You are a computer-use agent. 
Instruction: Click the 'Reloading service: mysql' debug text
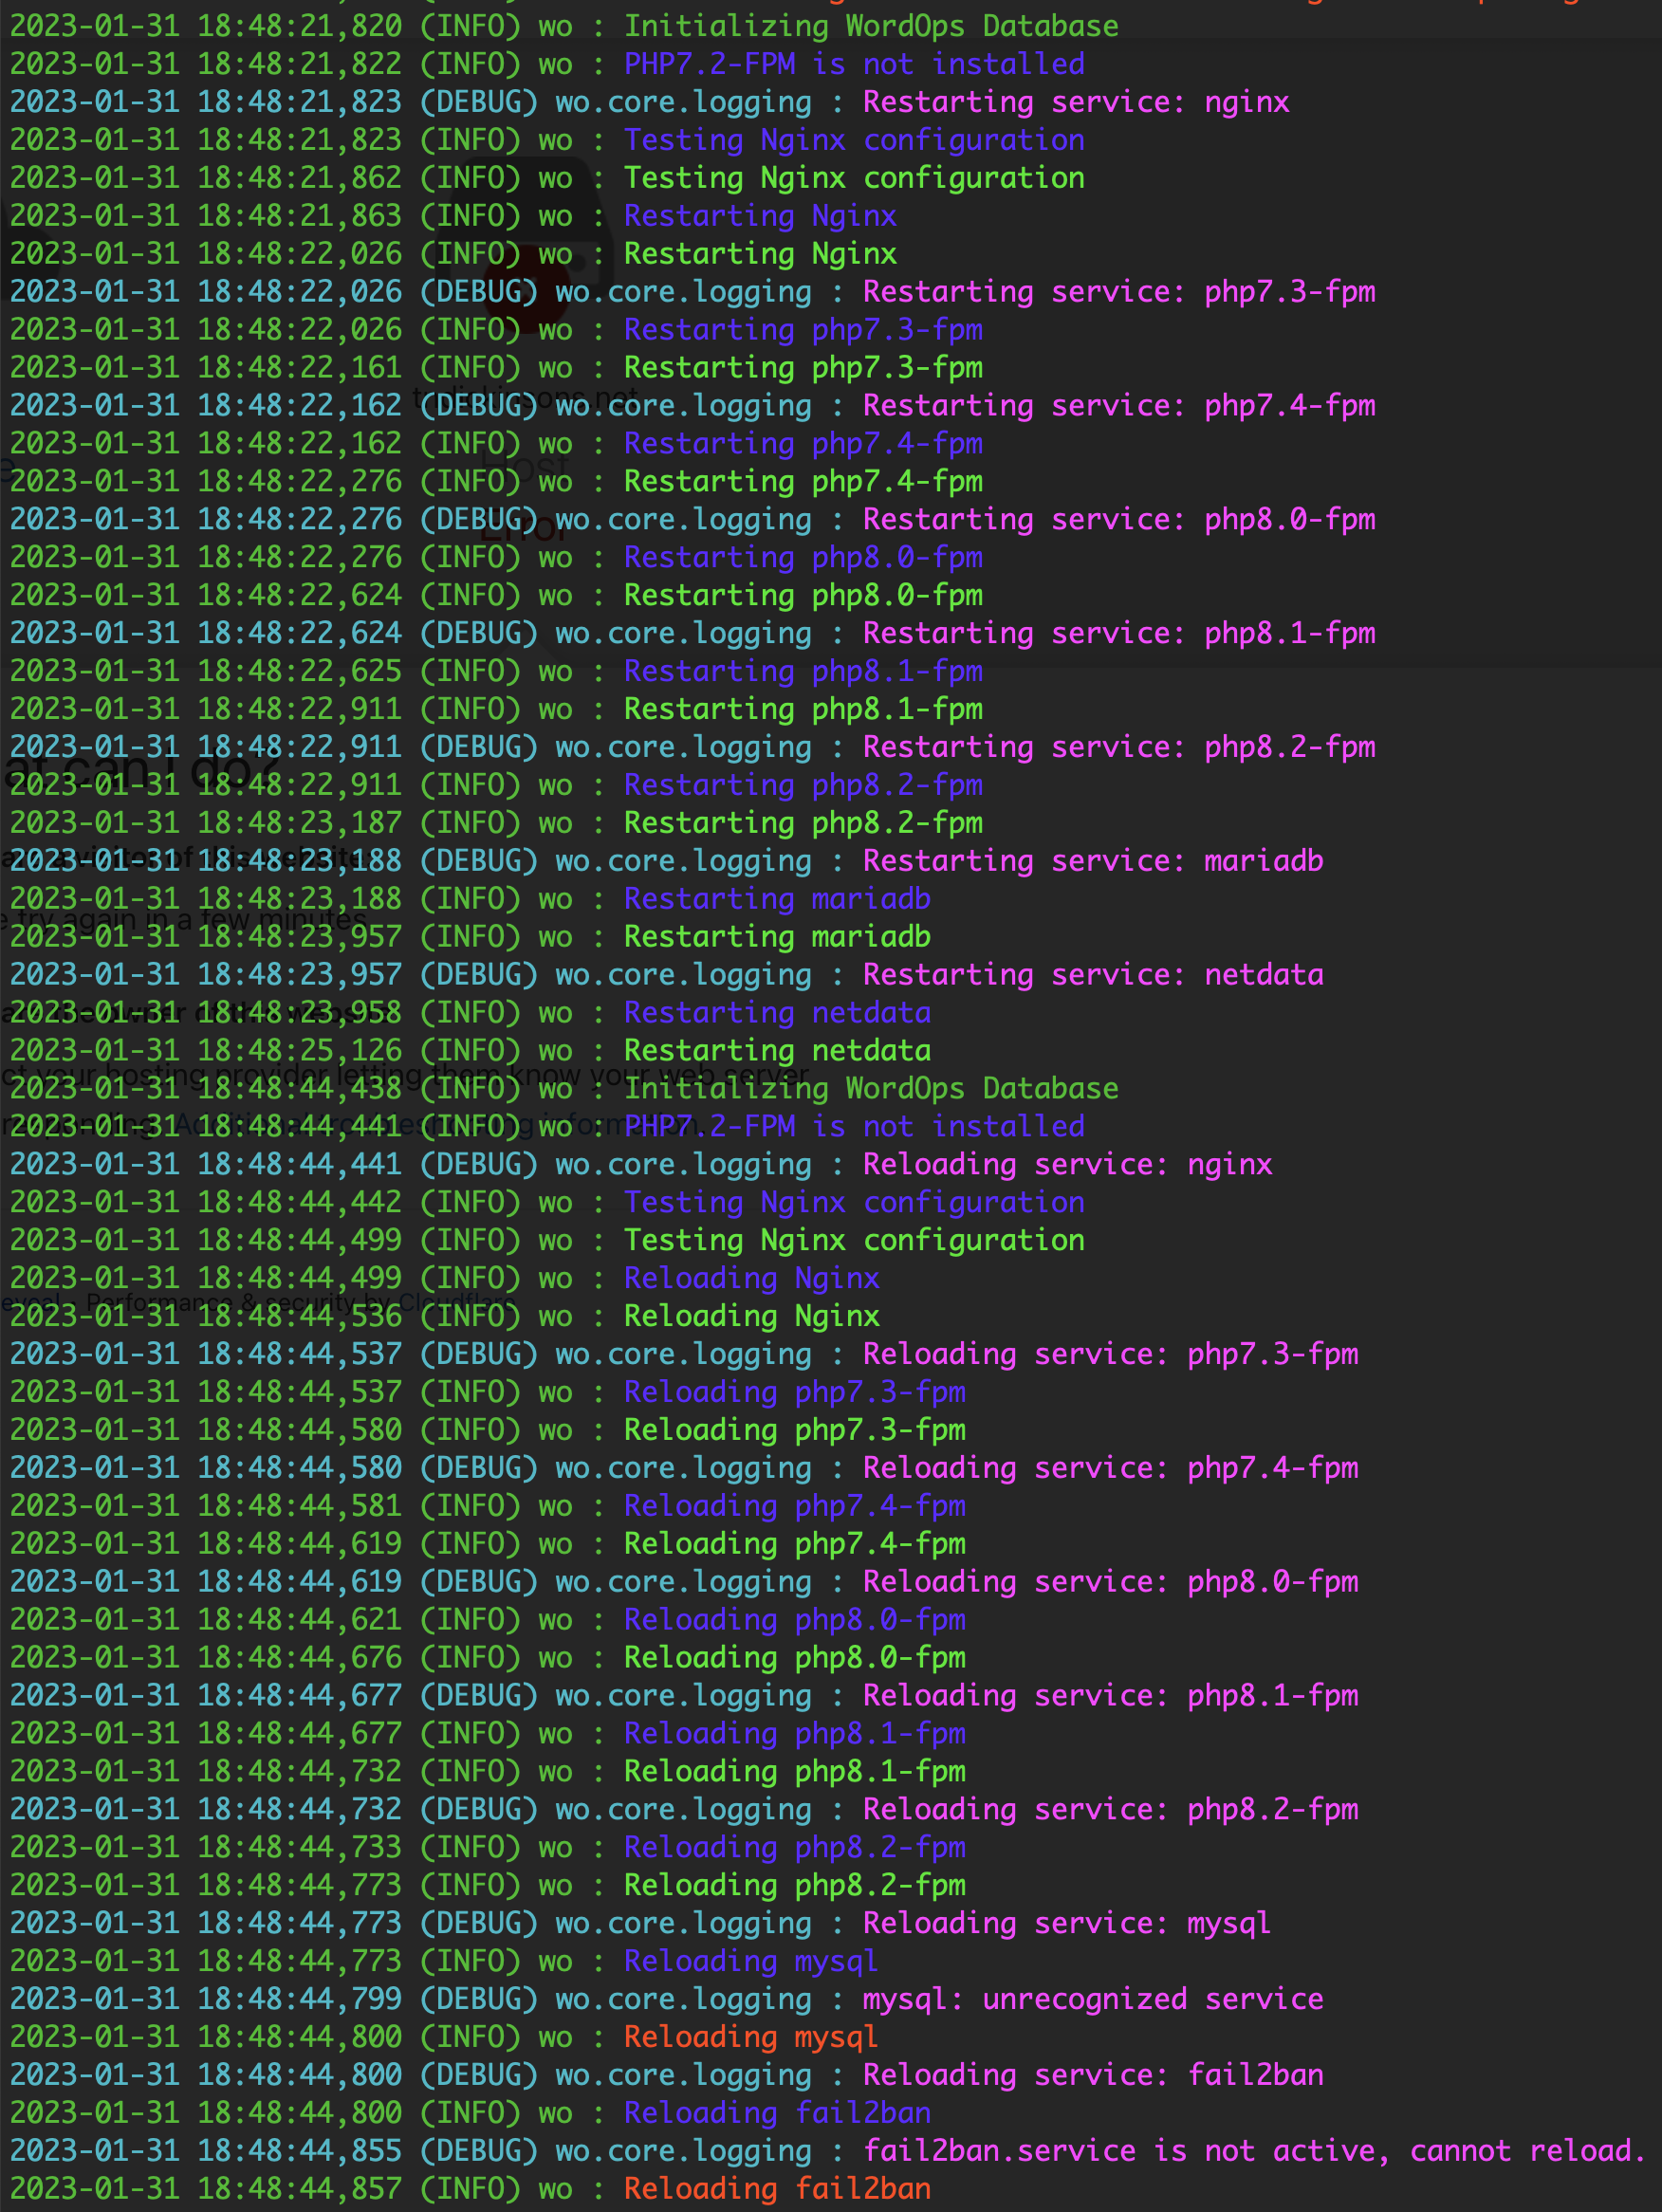pyautogui.click(x=1066, y=1923)
